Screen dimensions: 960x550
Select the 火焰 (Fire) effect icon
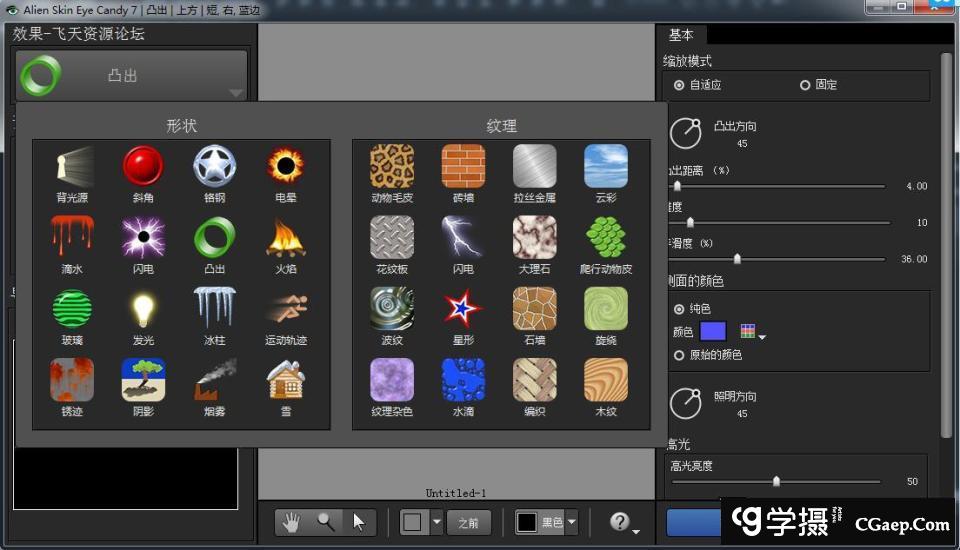pyautogui.click(x=285, y=238)
